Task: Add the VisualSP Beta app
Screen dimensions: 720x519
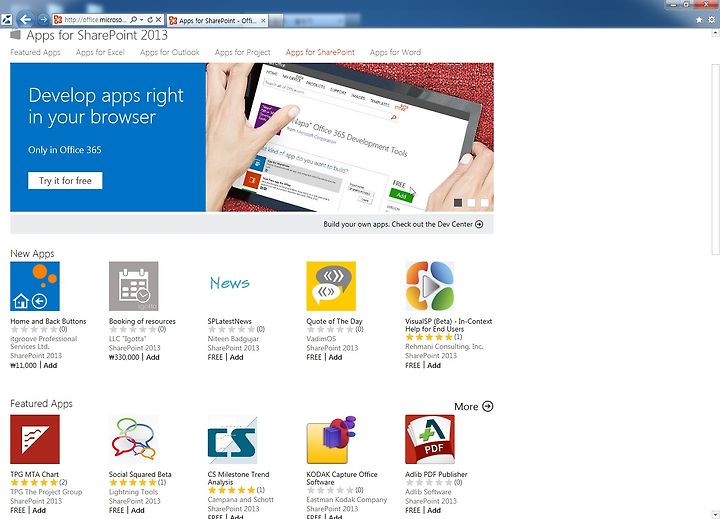Action: 434,366
